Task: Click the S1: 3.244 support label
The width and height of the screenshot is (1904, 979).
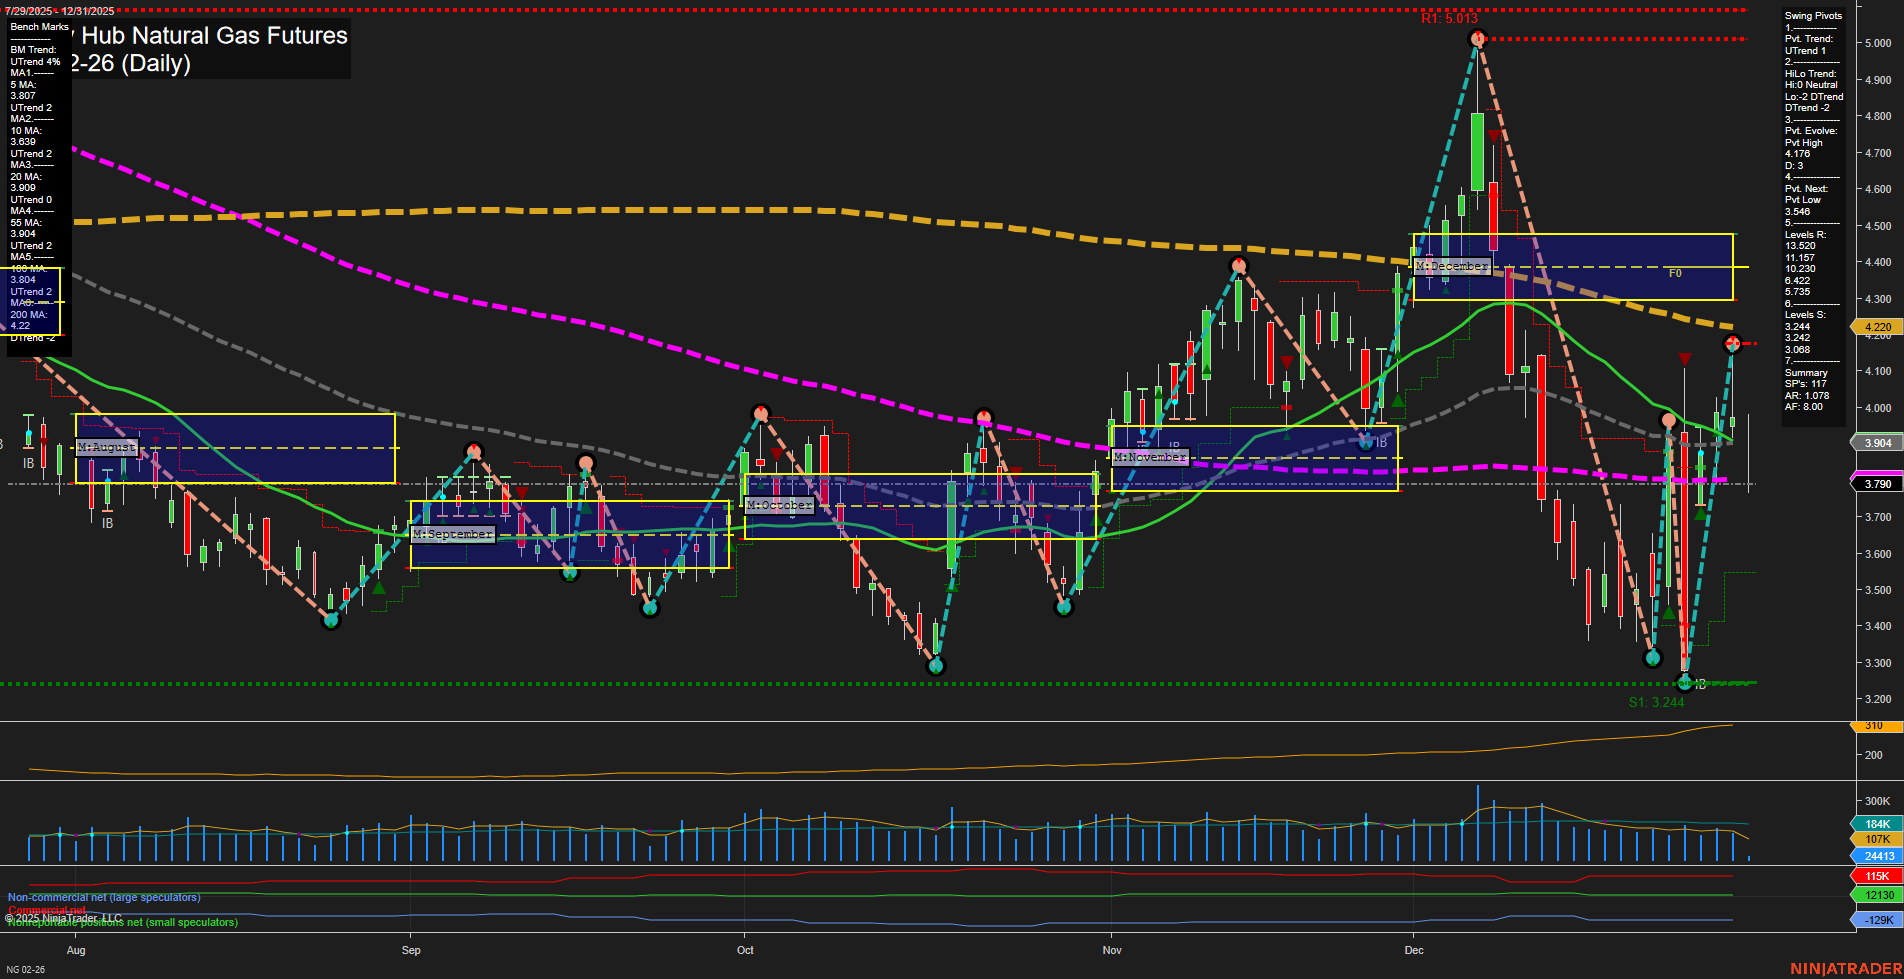Action: [x=1655, y=702]
